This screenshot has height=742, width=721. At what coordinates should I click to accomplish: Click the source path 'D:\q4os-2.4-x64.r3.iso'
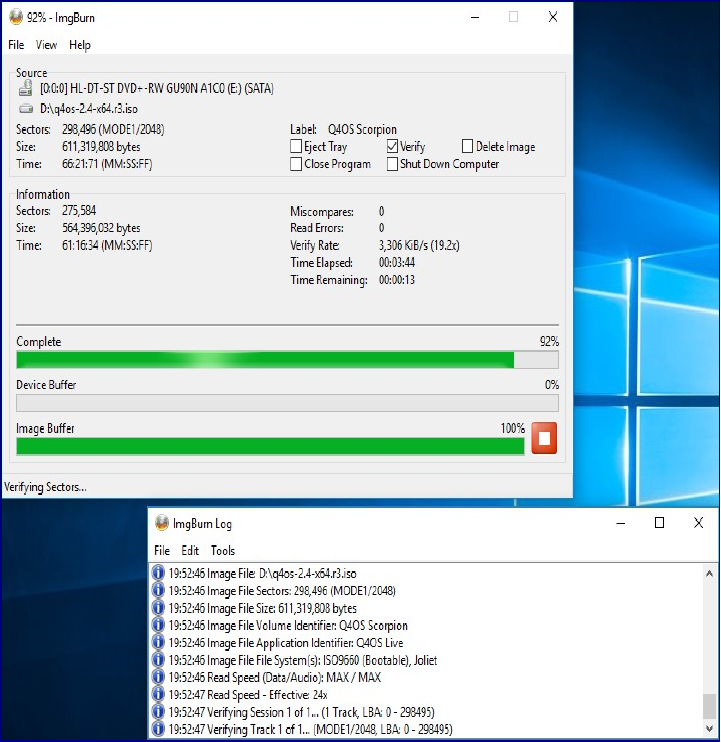point(88,109)
